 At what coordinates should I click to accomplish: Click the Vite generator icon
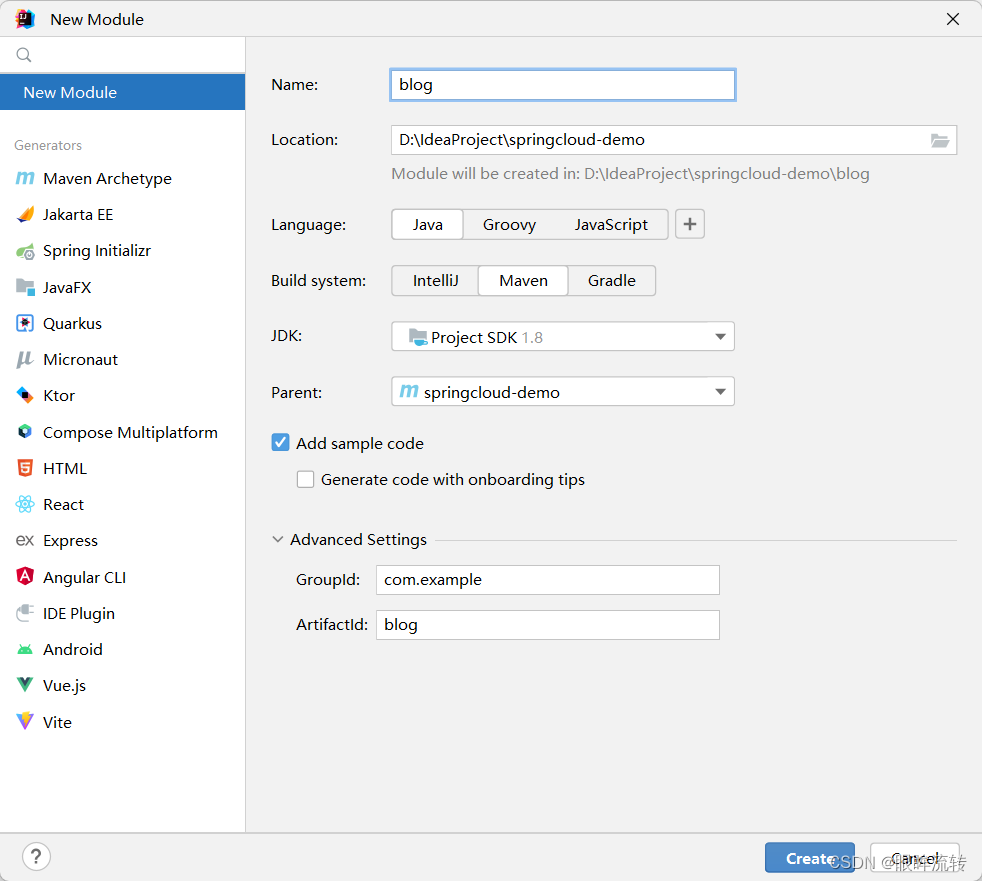pos(25,721)
